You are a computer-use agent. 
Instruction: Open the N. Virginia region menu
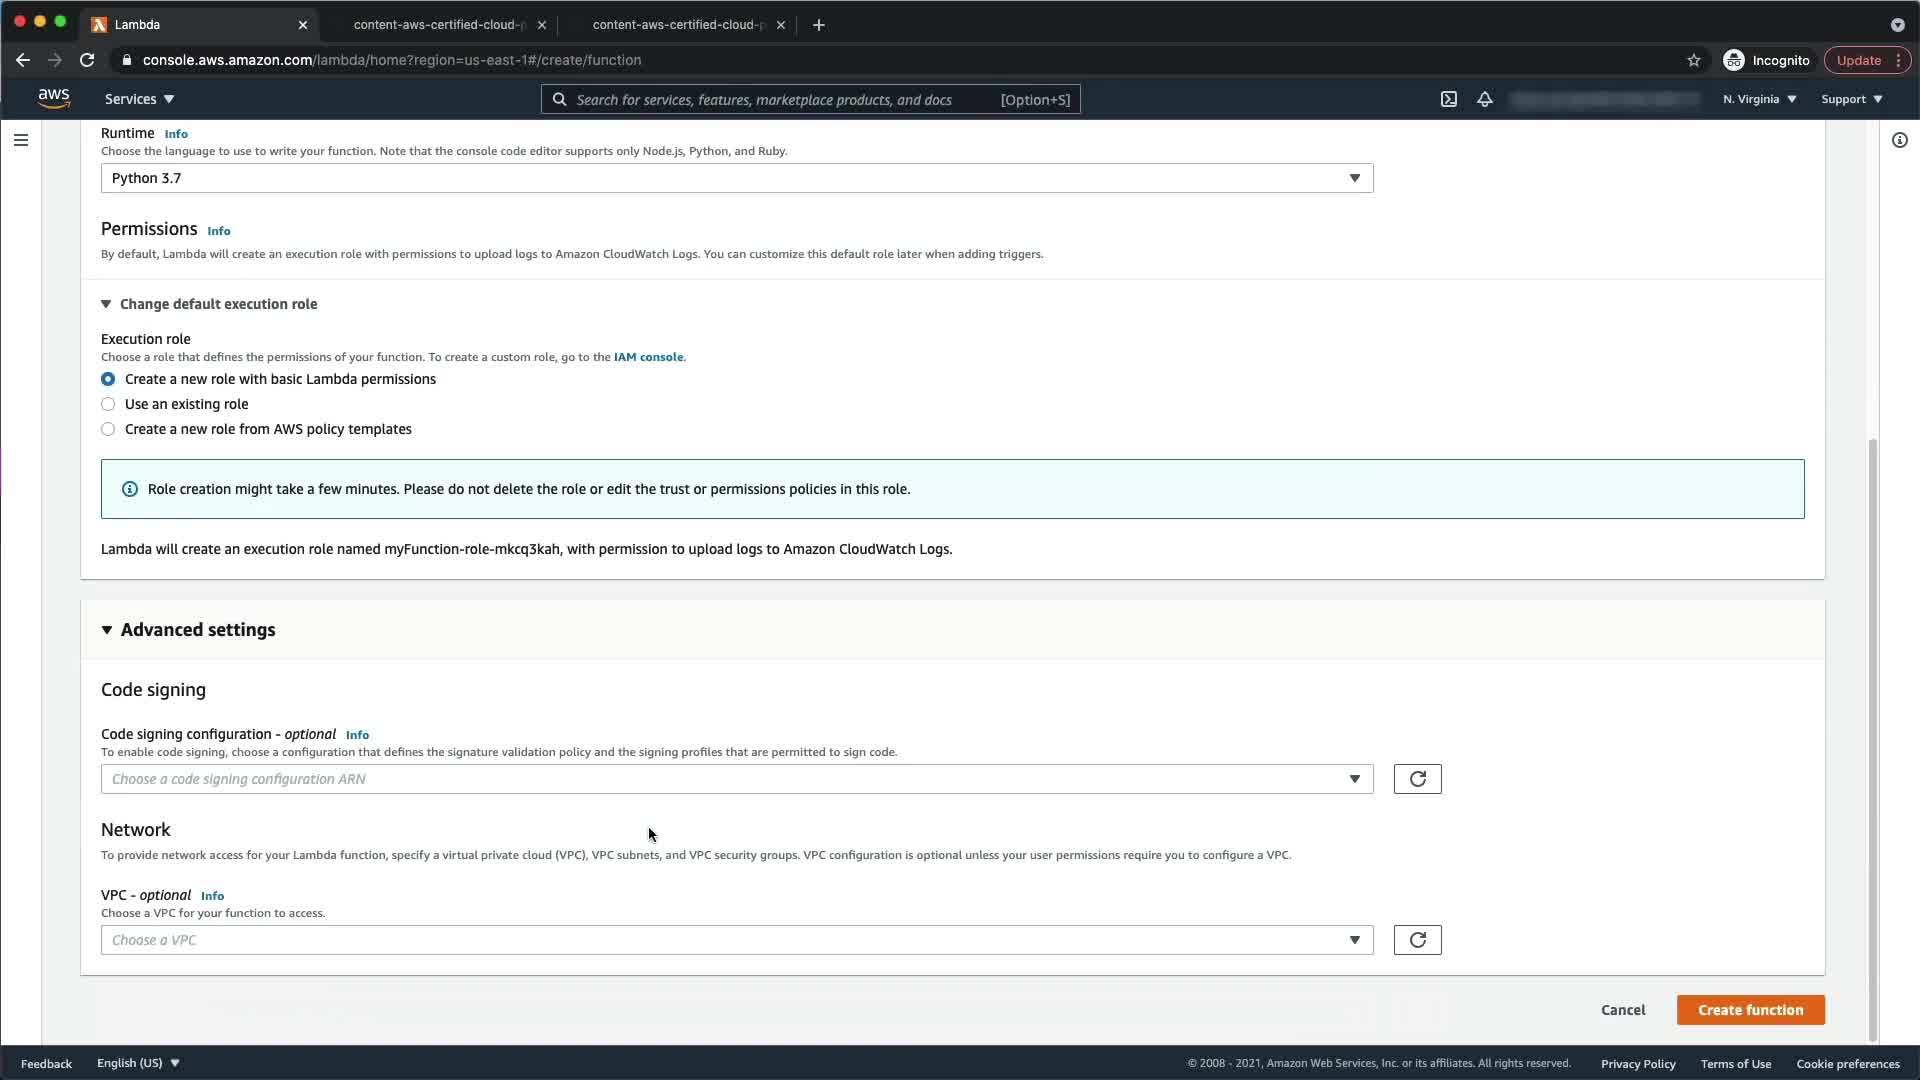1759,99
